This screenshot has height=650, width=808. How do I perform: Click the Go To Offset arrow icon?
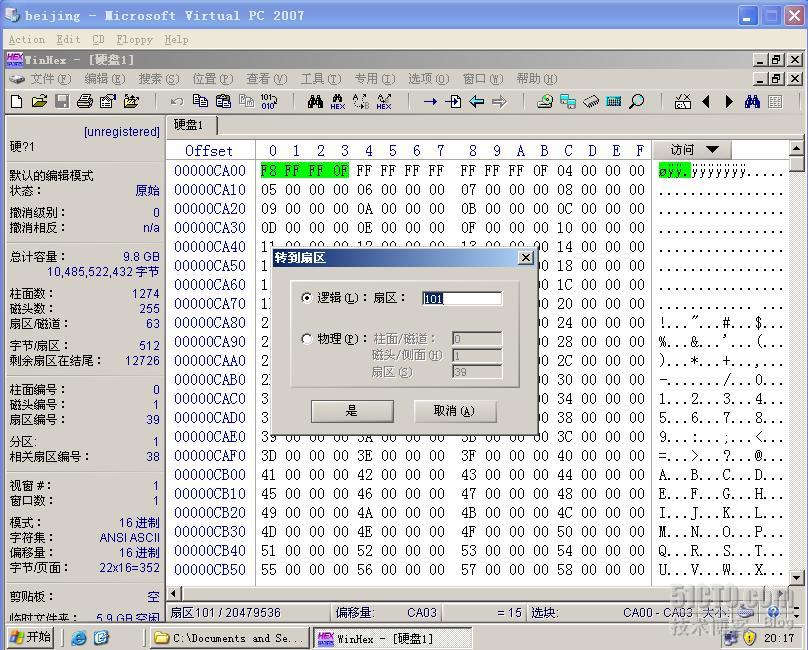click(x=430, y=102)
